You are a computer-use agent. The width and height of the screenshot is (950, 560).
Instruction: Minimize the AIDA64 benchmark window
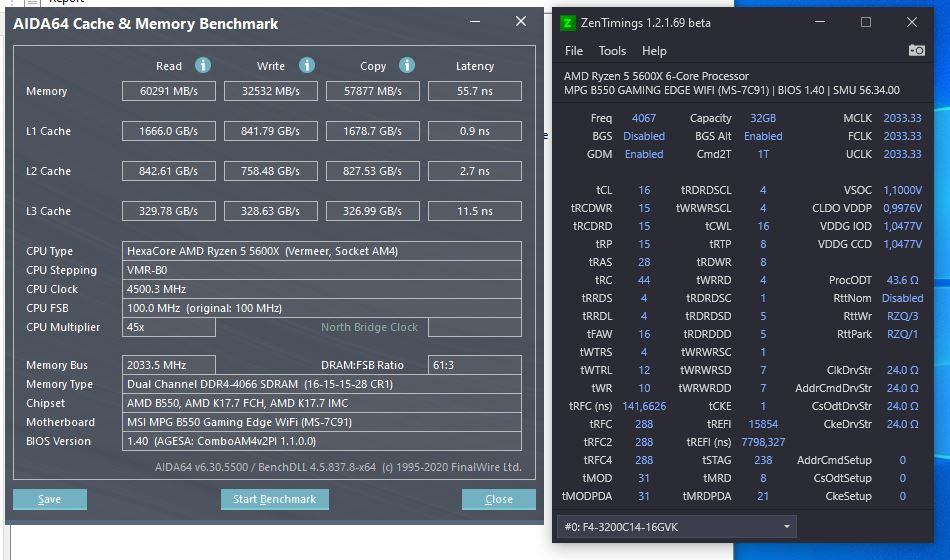(x=475, y=22)
